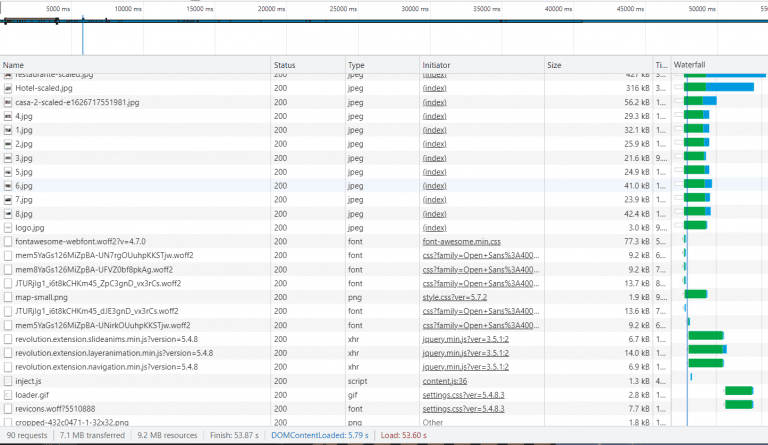Open the content.js:36 initiator link
Image resolution: width=768 pixels, height=445 pixels.
445,381
